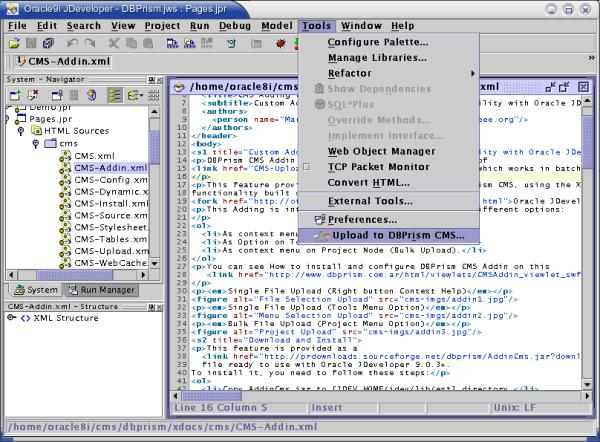Click the editor horizontal scrollbar thumb
600x442 pixels.
point(211,396)
